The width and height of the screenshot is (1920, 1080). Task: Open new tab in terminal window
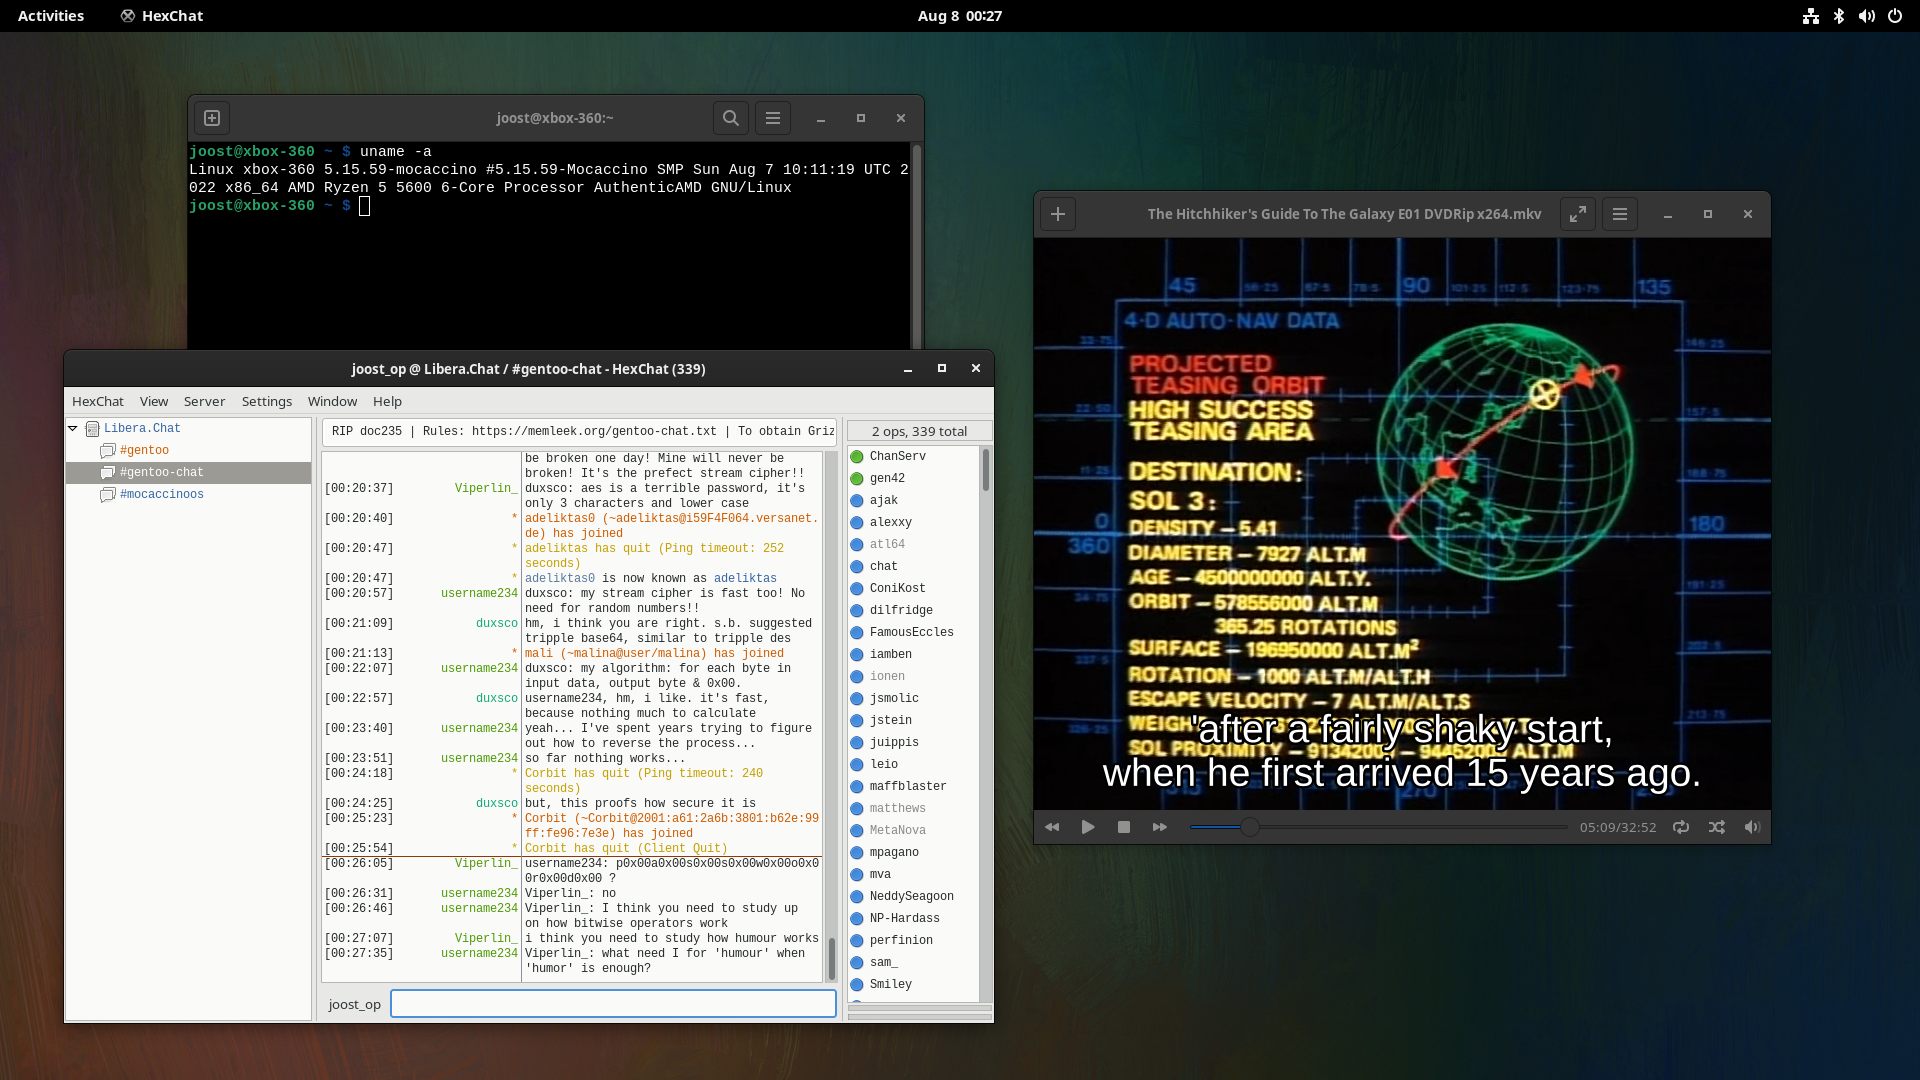tap(212, 118)
